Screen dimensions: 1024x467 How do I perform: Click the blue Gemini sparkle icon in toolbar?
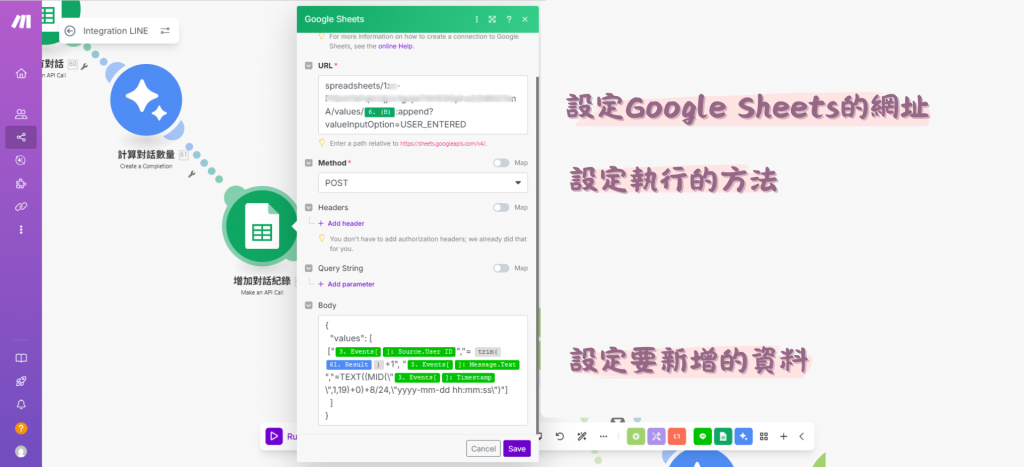pyautogui.click(x=743, y=436)
